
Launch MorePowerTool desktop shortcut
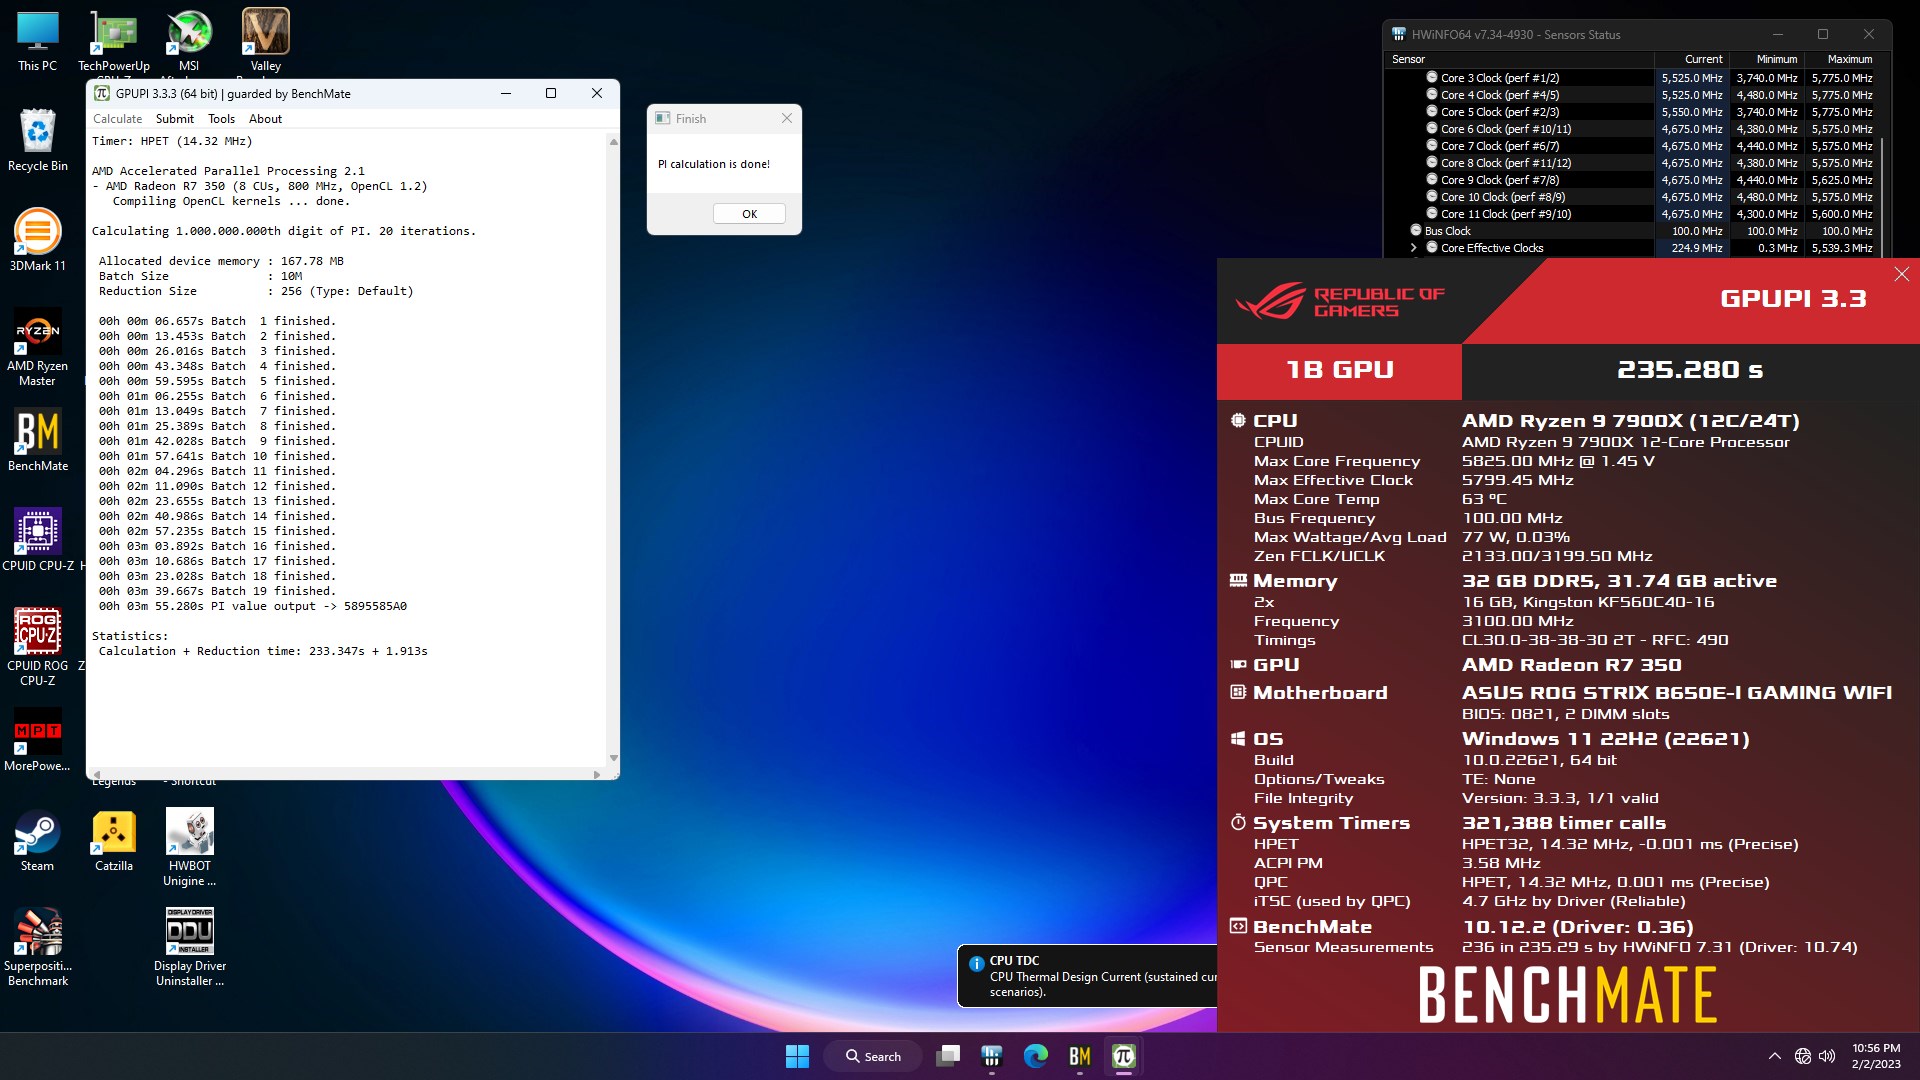coord(37,740)
